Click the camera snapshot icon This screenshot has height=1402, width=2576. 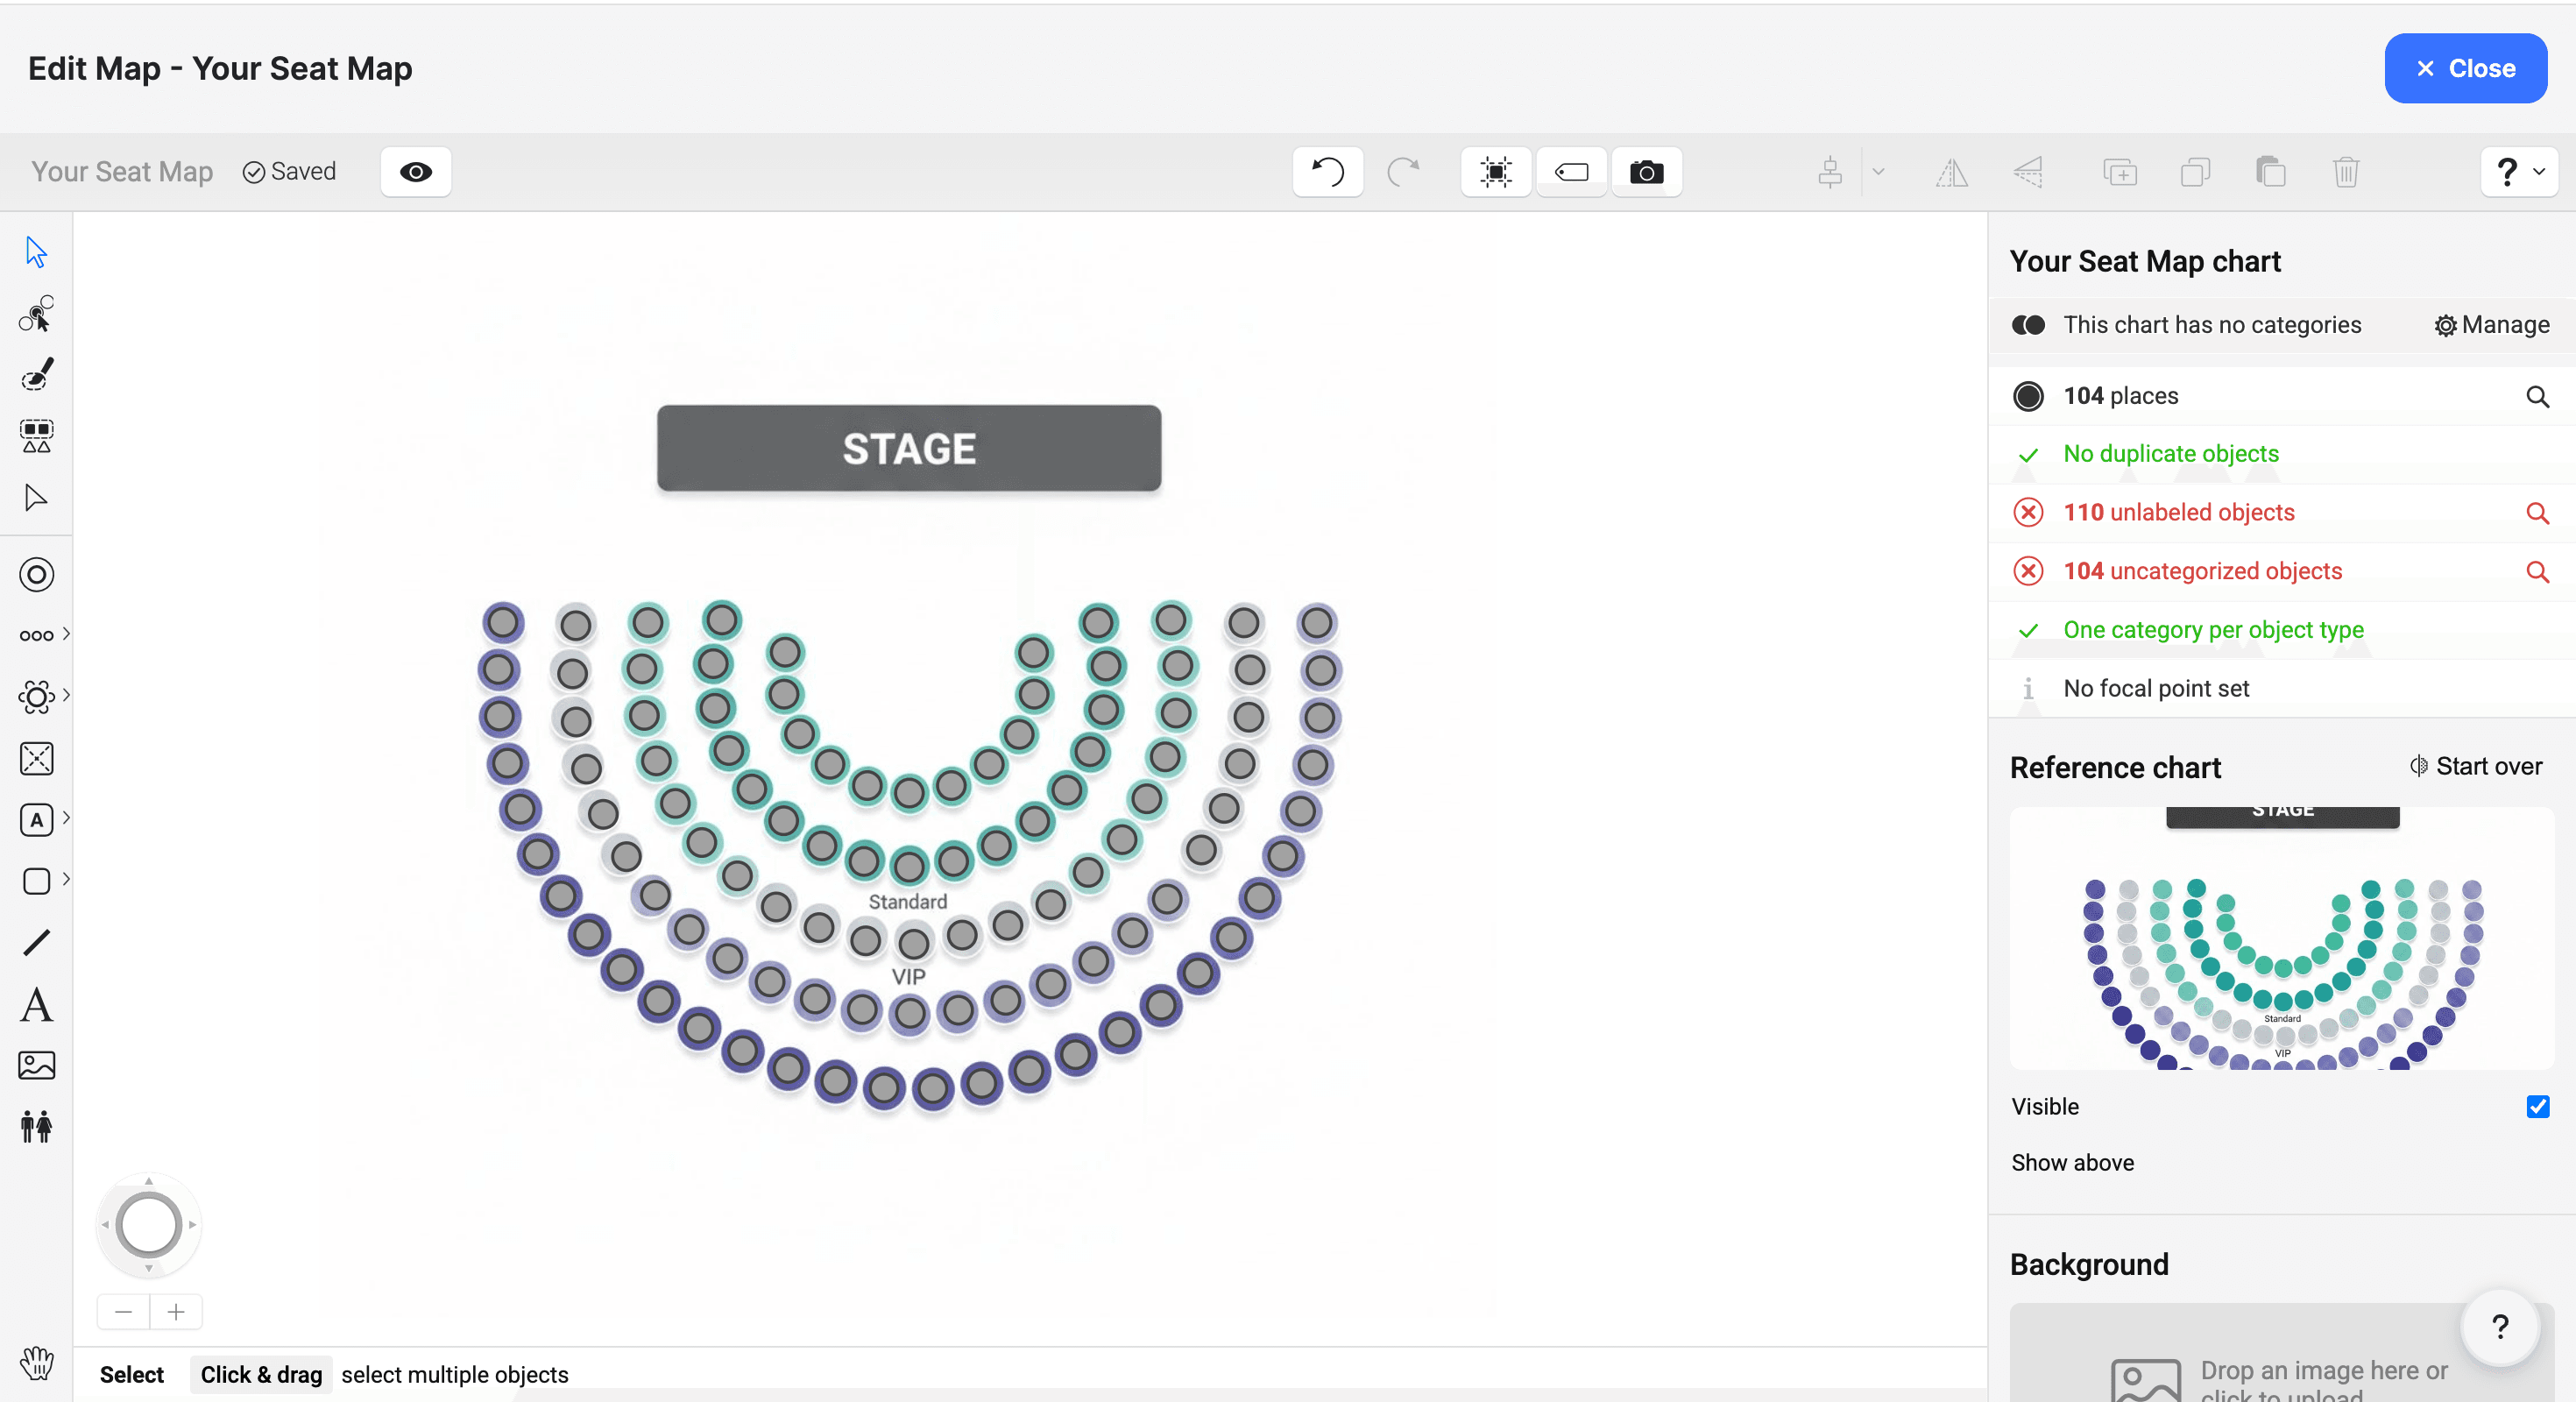[1646, 172]
